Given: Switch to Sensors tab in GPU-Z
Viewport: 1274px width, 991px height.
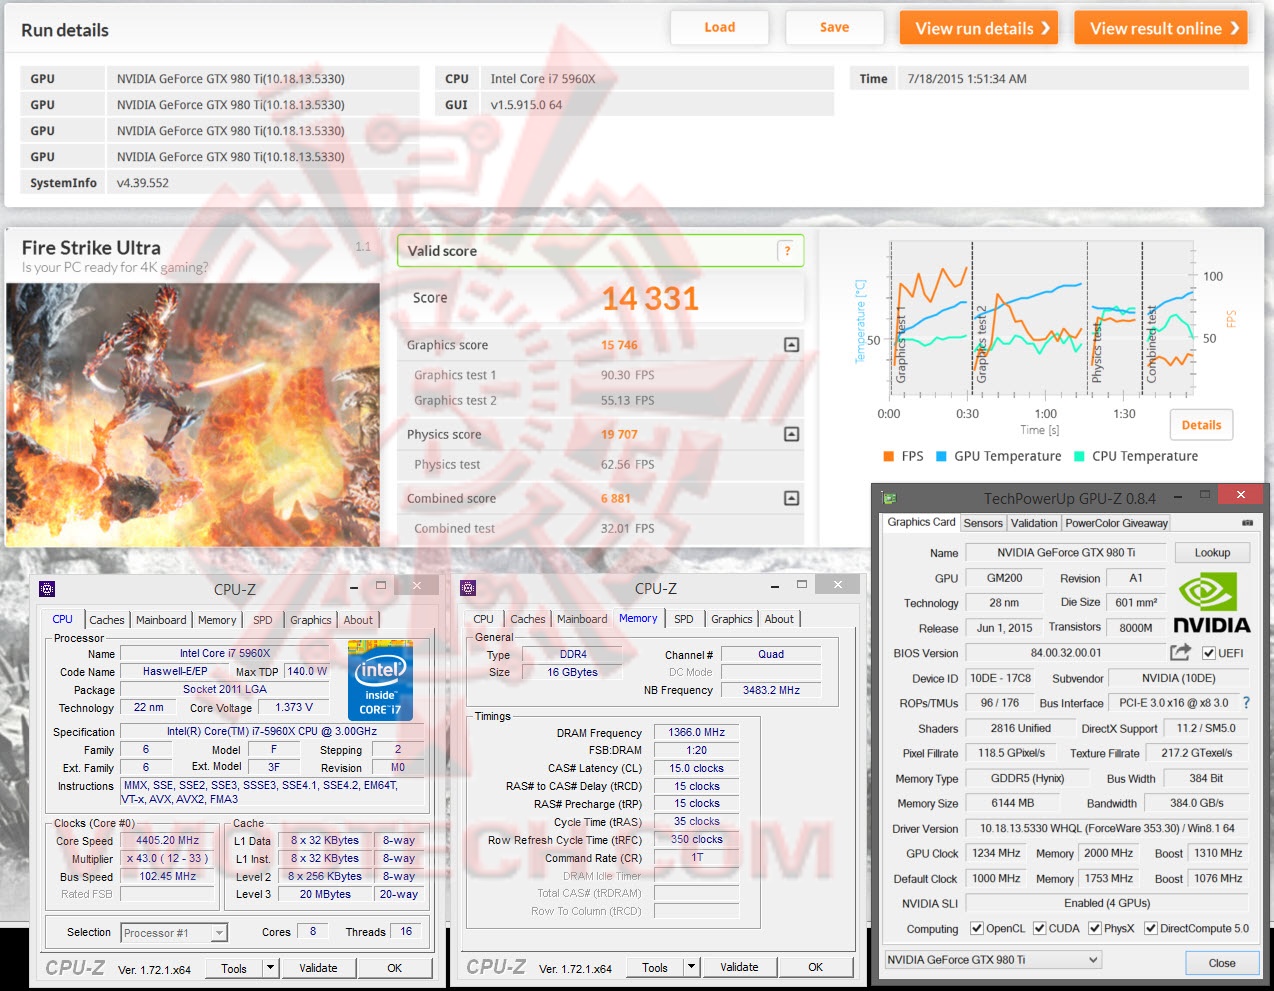Looking at the screenshot, I should (983, 523).
